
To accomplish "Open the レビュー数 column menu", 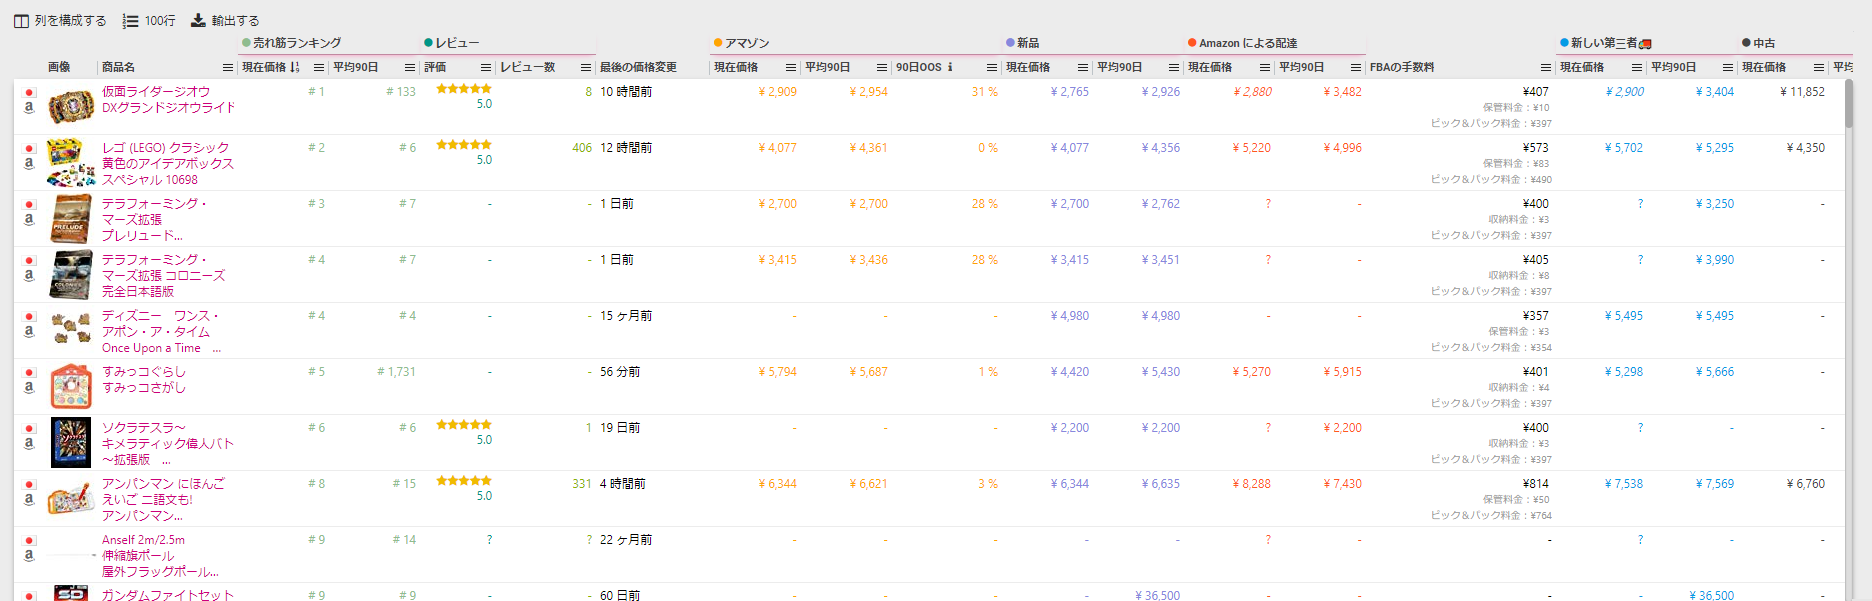I will point(586,68).
